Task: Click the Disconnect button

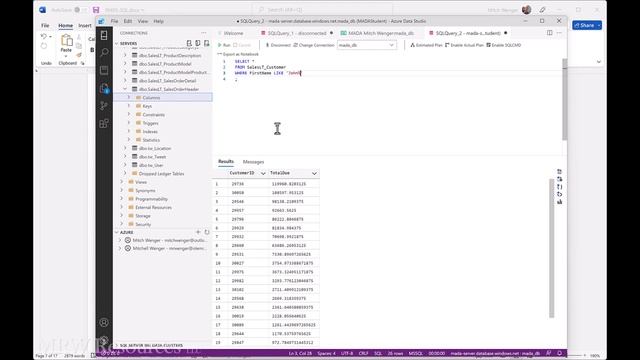Action: [278, 45]
